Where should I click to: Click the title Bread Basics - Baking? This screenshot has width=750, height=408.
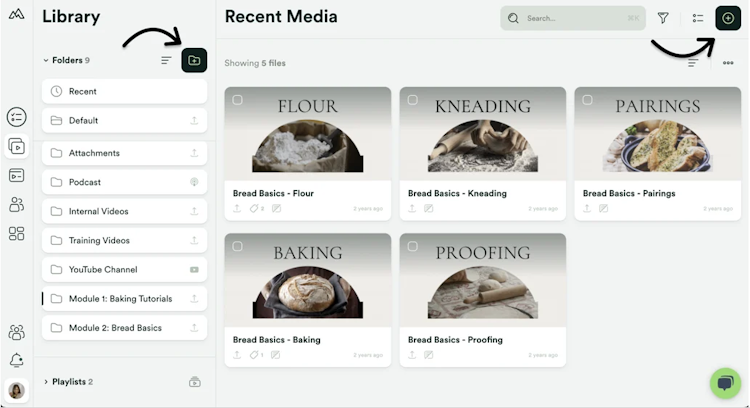pyautogui.click(x=276, y=340)
